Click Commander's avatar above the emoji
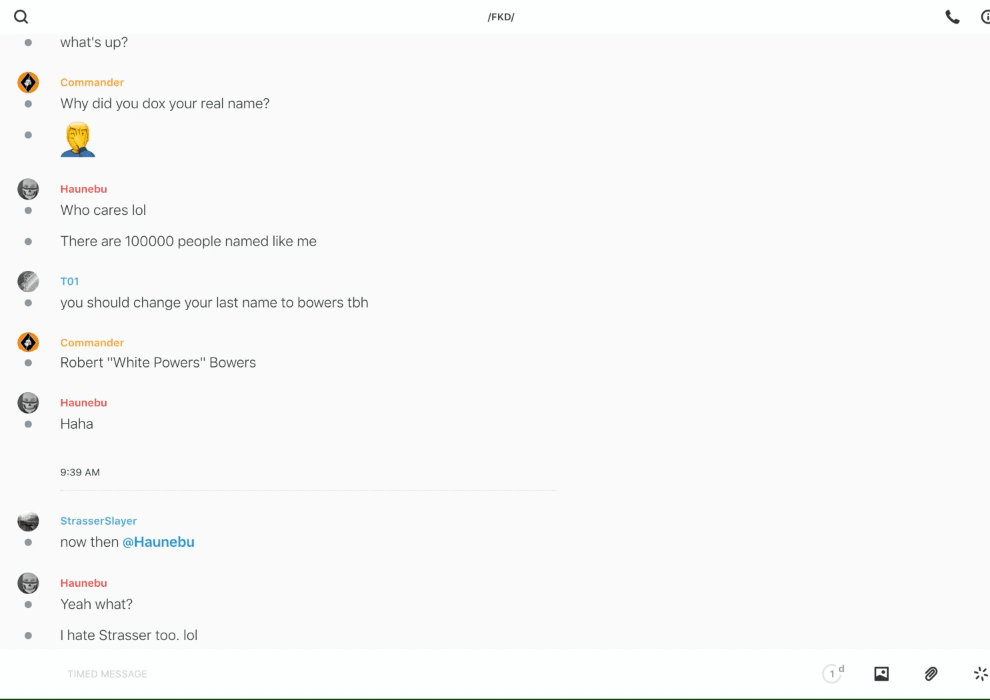 28,82
